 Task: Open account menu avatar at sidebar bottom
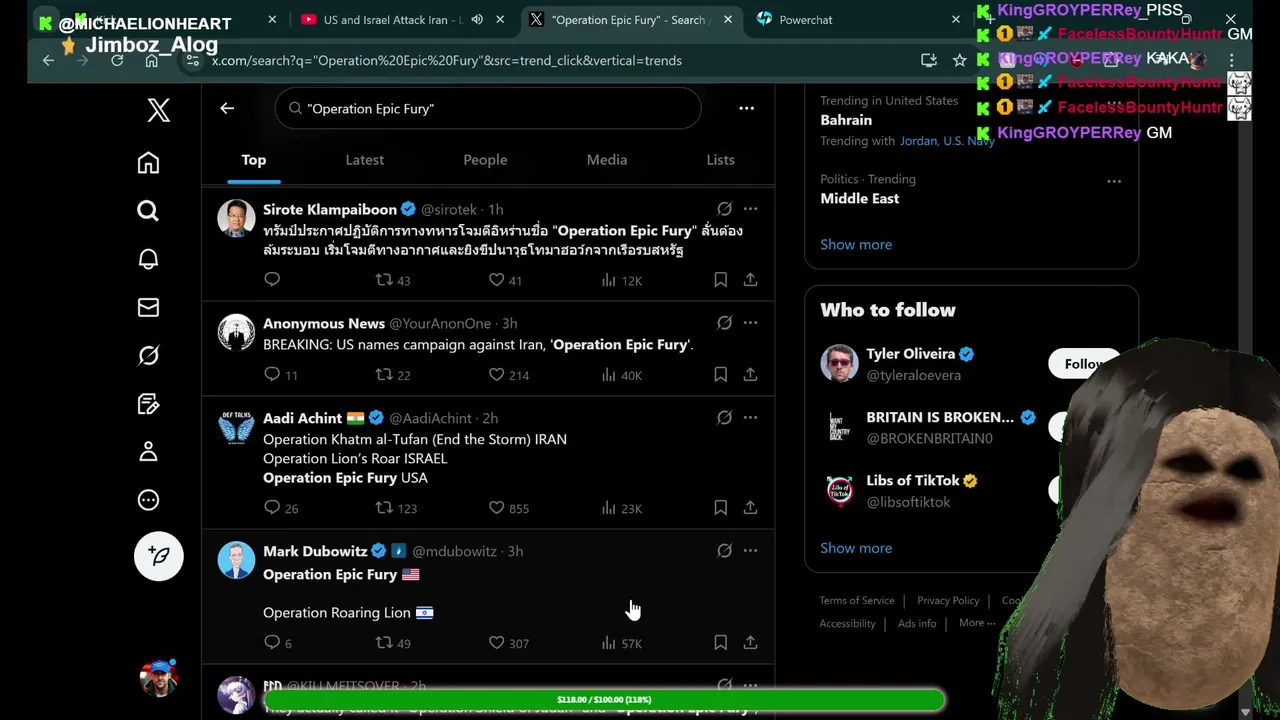point(159,678)
